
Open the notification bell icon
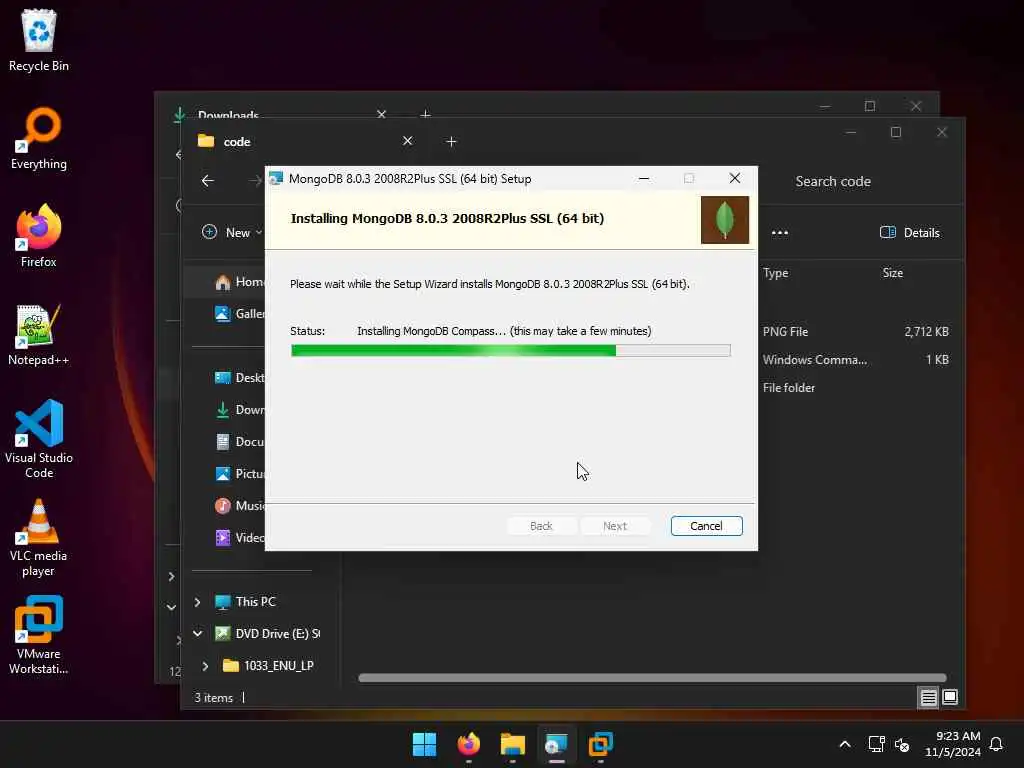pos(996,744)
